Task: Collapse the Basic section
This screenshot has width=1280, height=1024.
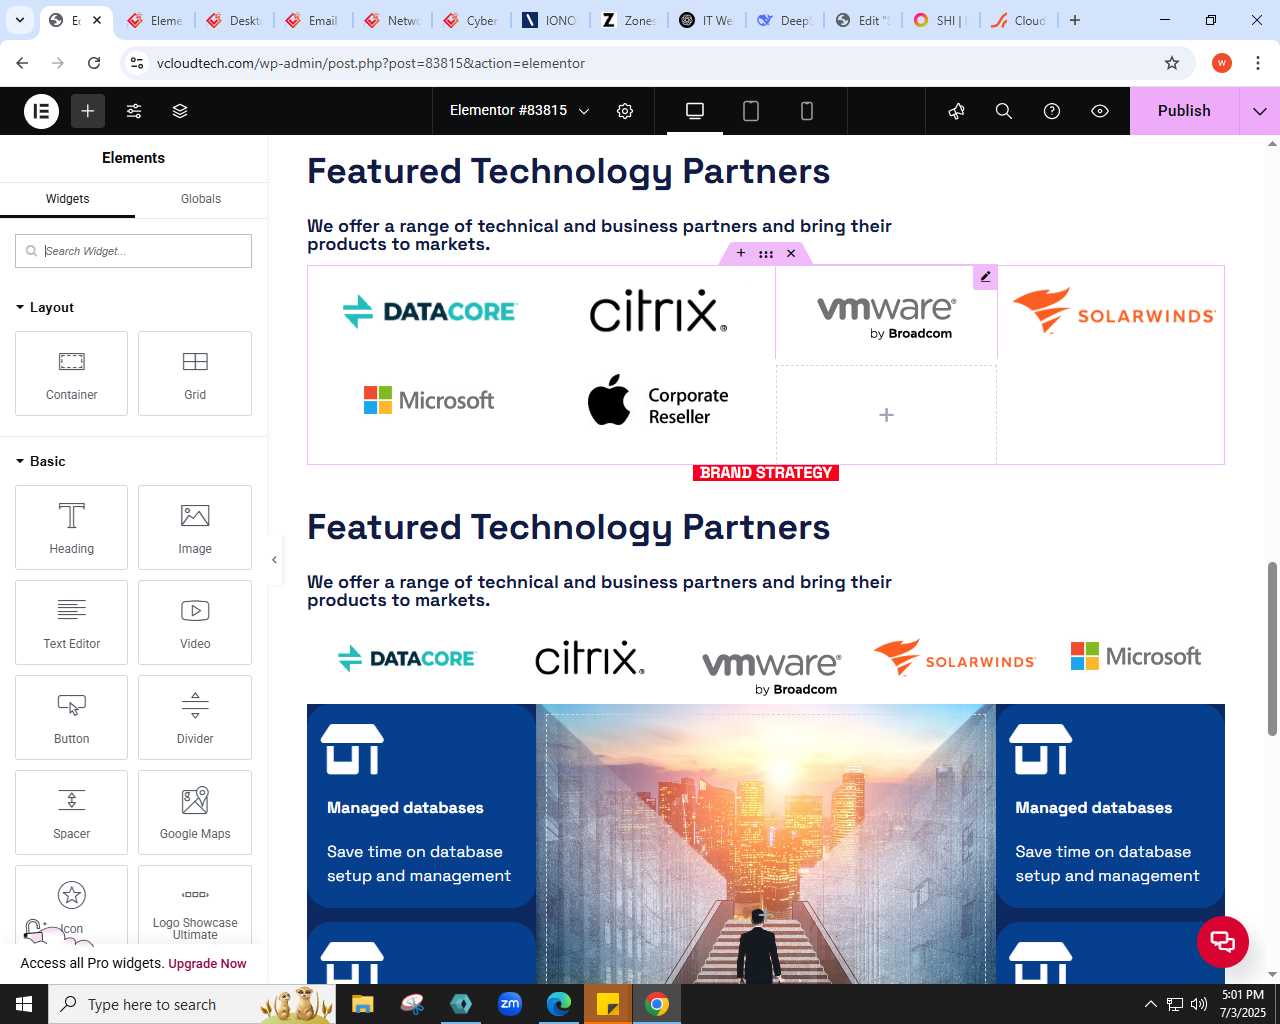Action: coord(41,461)
